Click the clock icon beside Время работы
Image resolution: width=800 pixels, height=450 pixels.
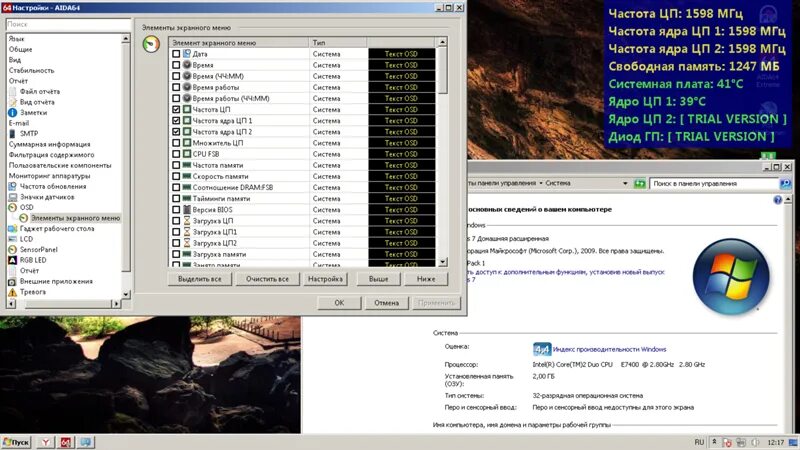pos(187,87)
